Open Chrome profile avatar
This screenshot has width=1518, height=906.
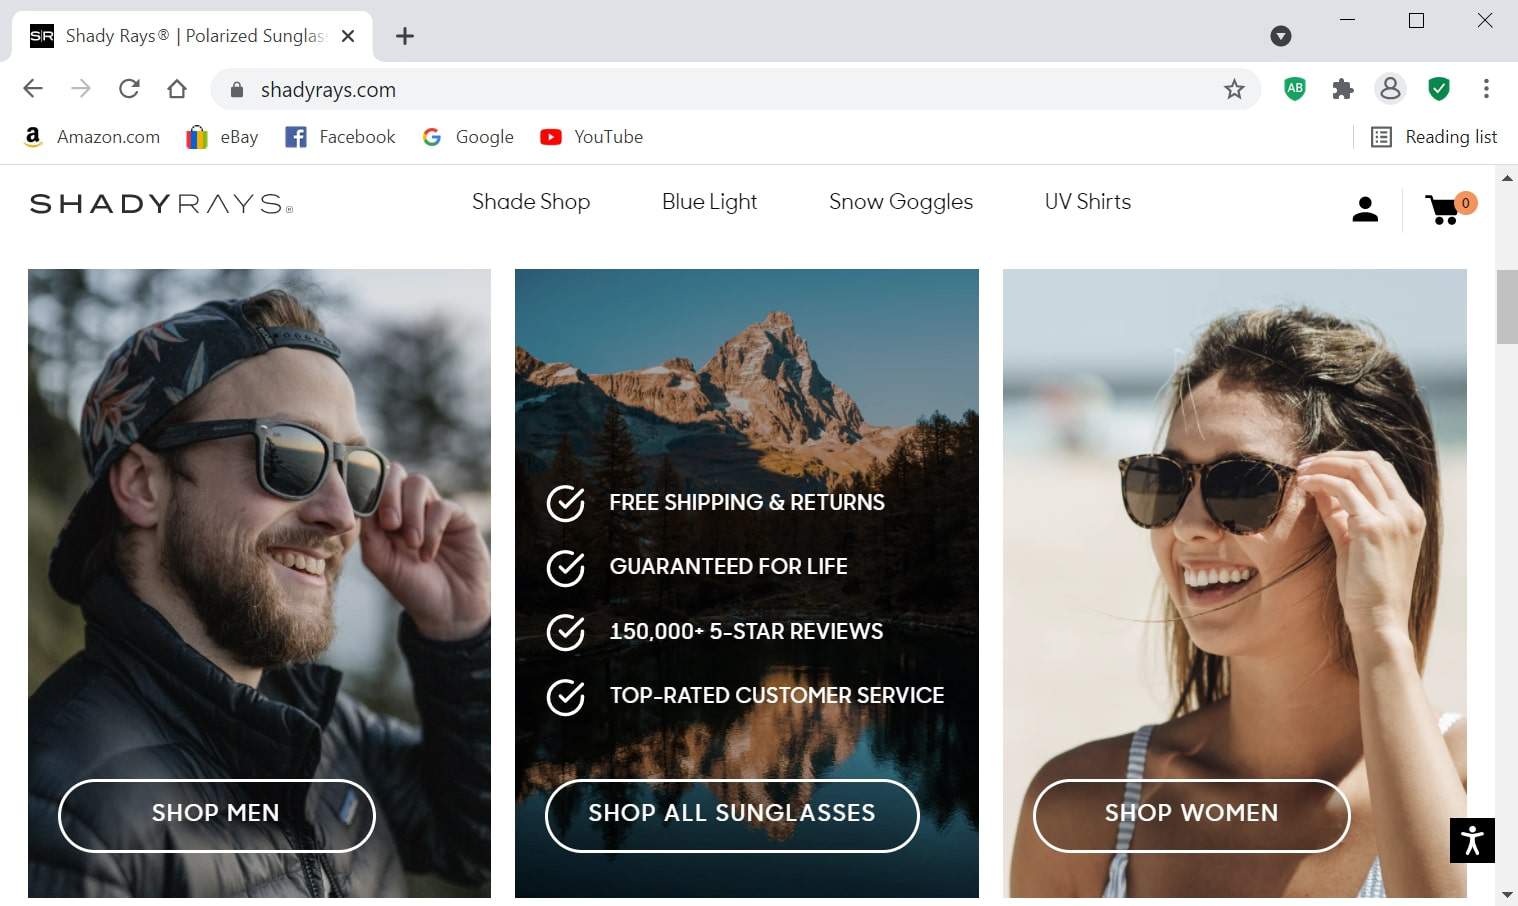tap(1390, 89)
